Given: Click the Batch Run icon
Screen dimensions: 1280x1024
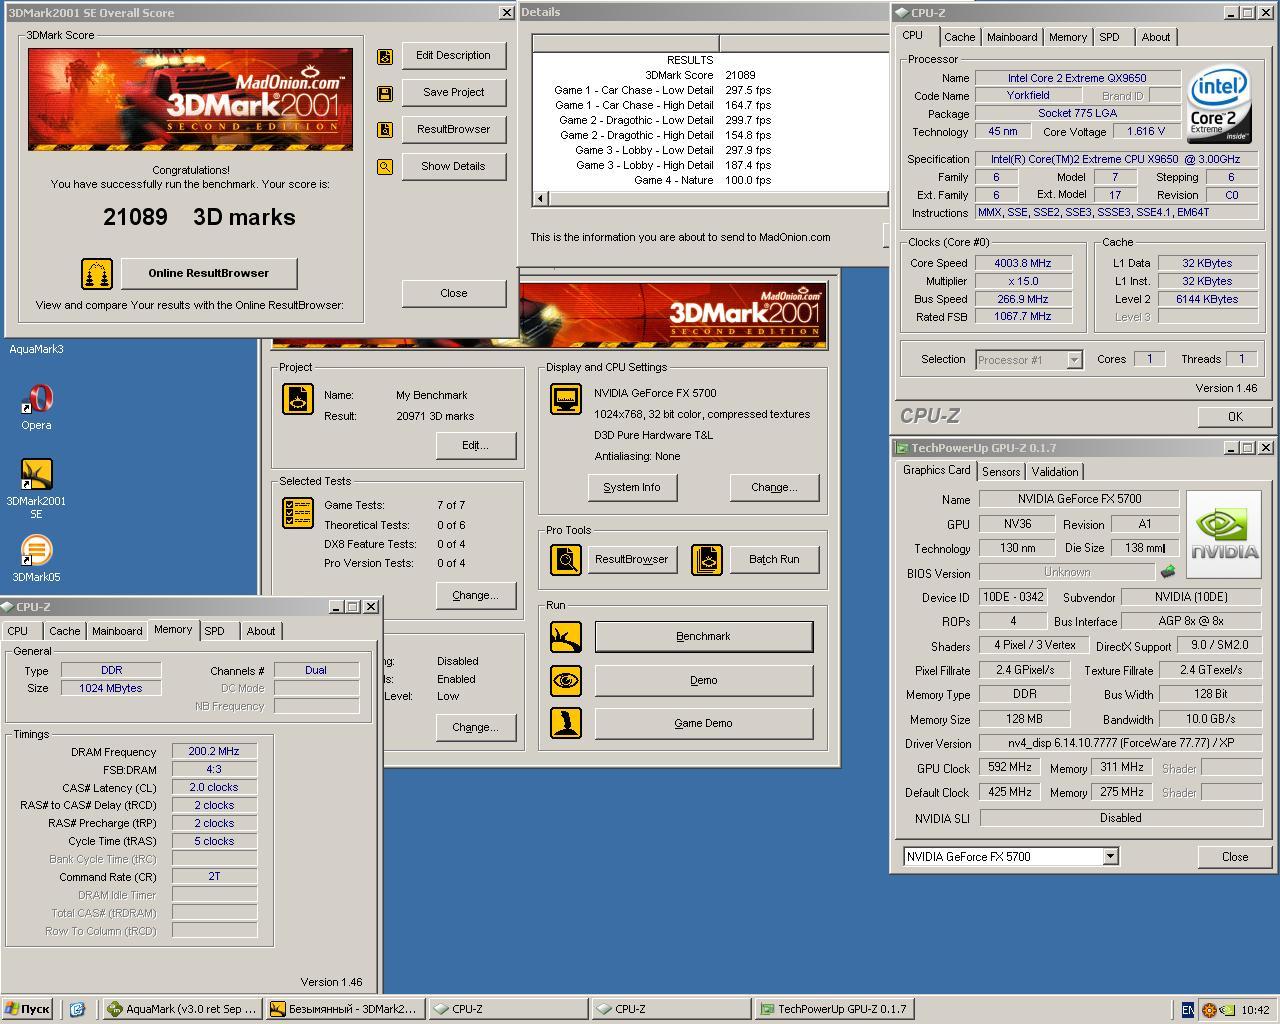Looking at the screenshot, I should (707, 559).
